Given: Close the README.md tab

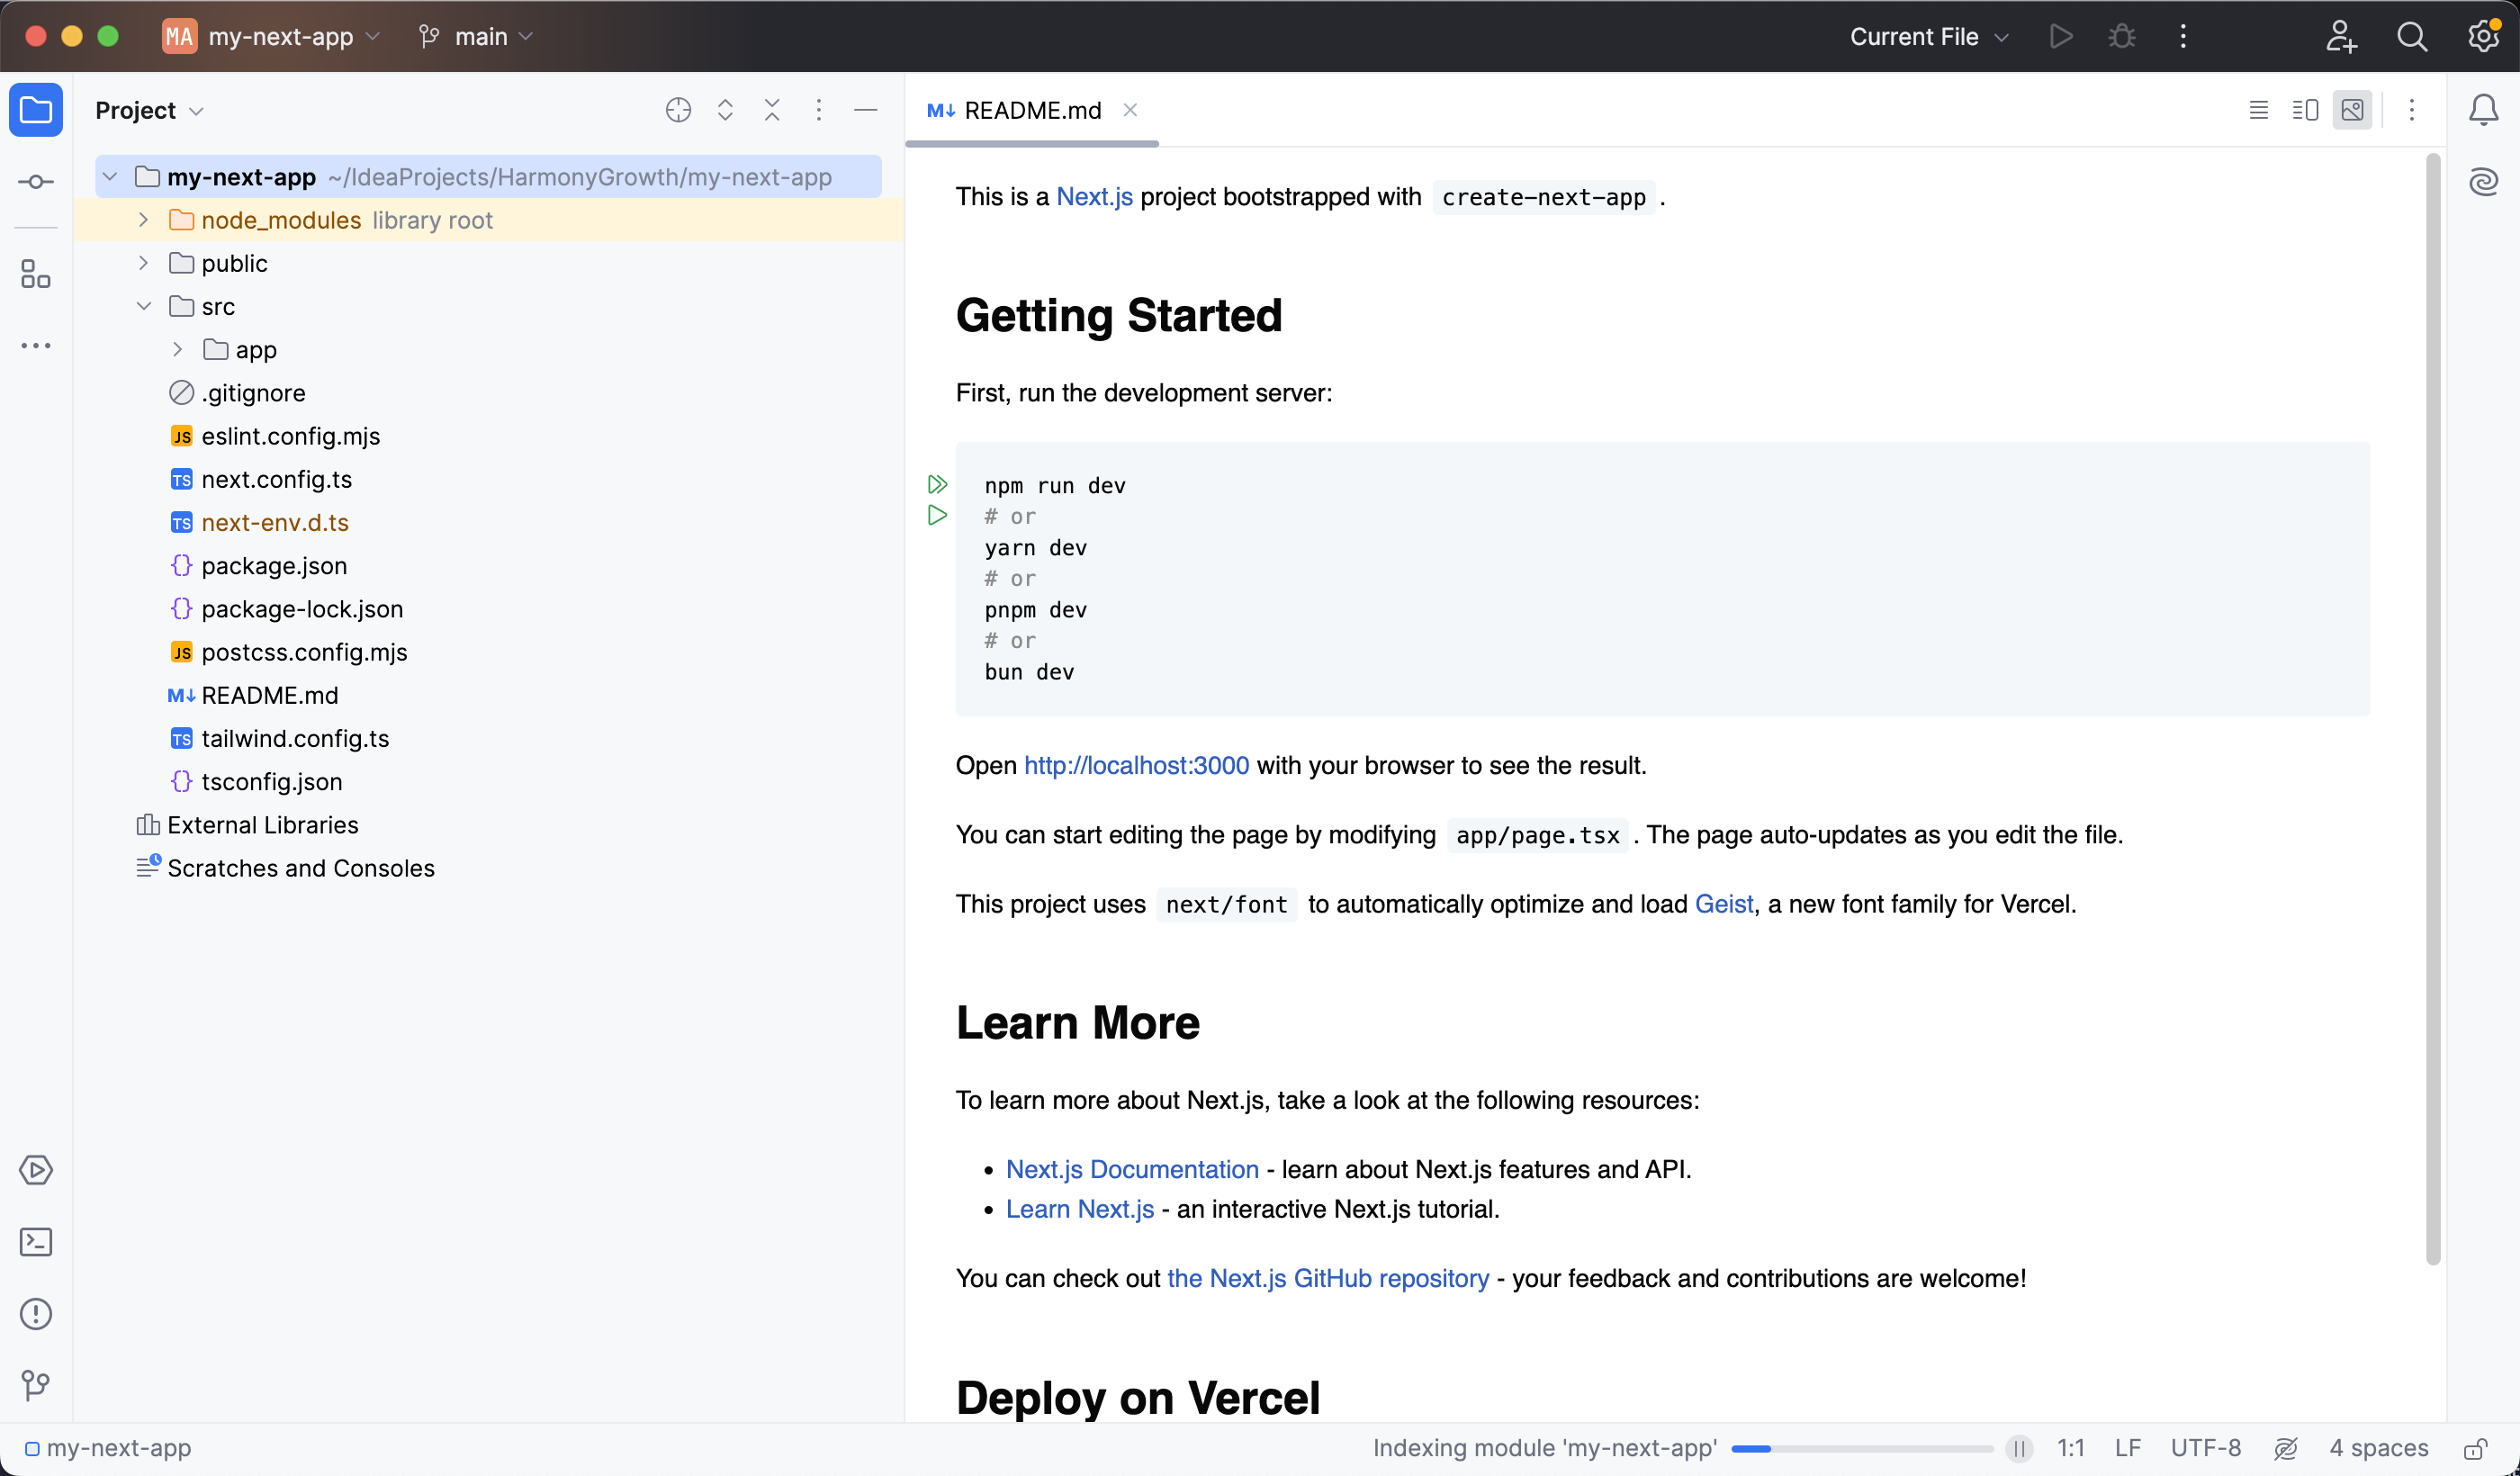Looking at the screenshot, I should (x=1130, y=110).
